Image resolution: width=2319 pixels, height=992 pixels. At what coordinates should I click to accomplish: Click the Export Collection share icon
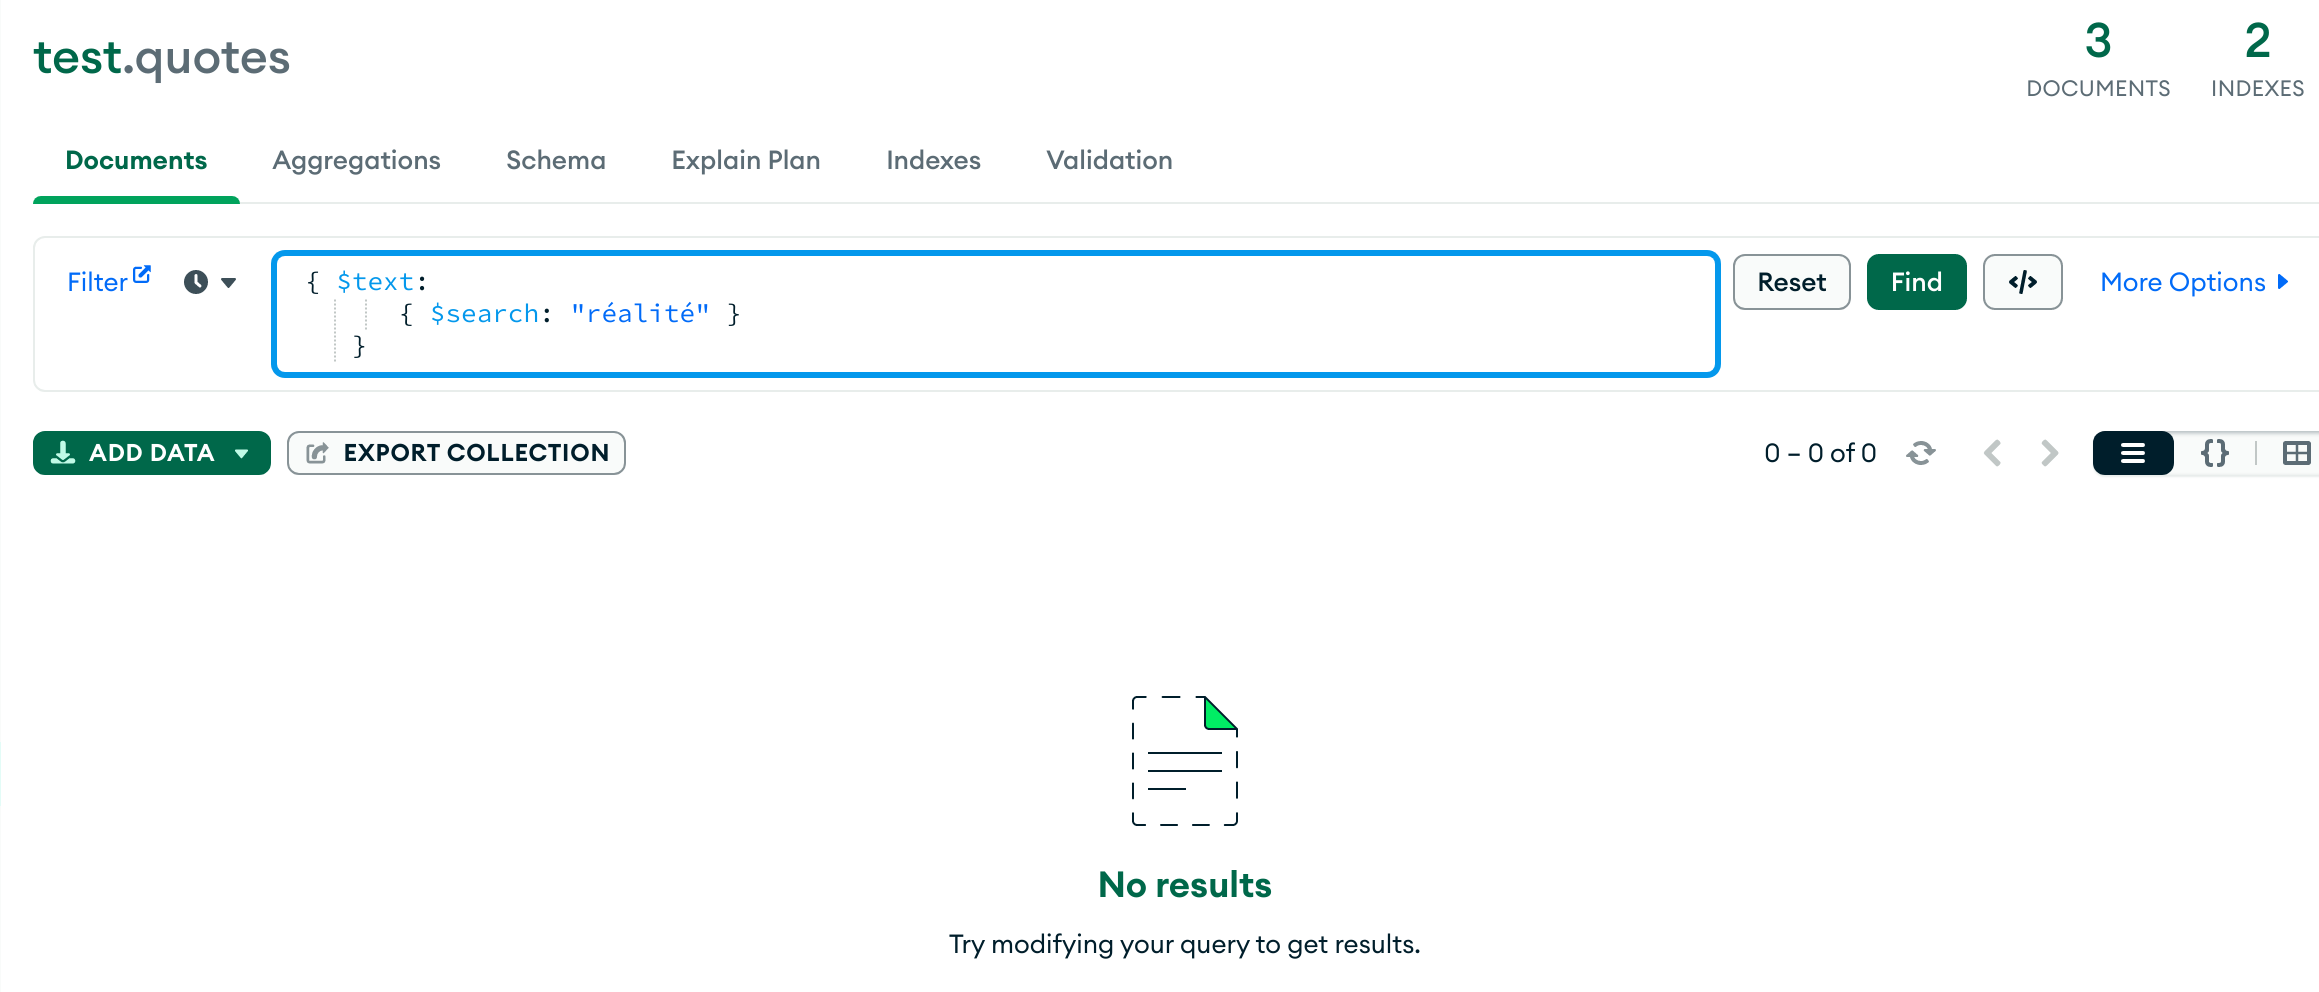click(317, 452)
